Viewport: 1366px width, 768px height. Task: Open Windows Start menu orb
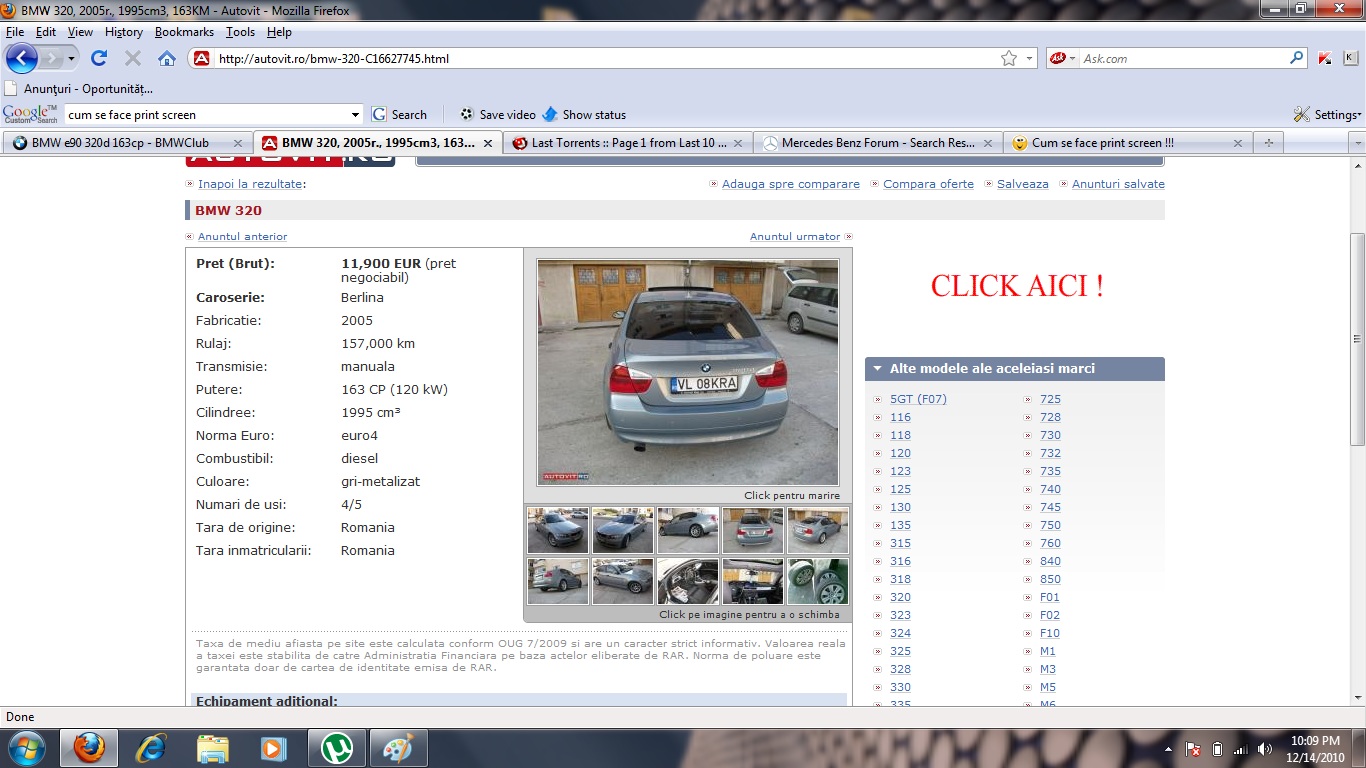[25, 747]
